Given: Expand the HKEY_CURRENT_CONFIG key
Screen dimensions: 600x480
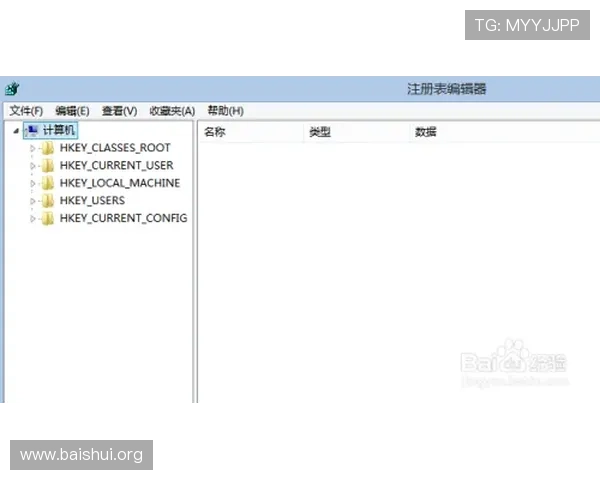Looking at the screenshot, I should [x=33, y=219].
